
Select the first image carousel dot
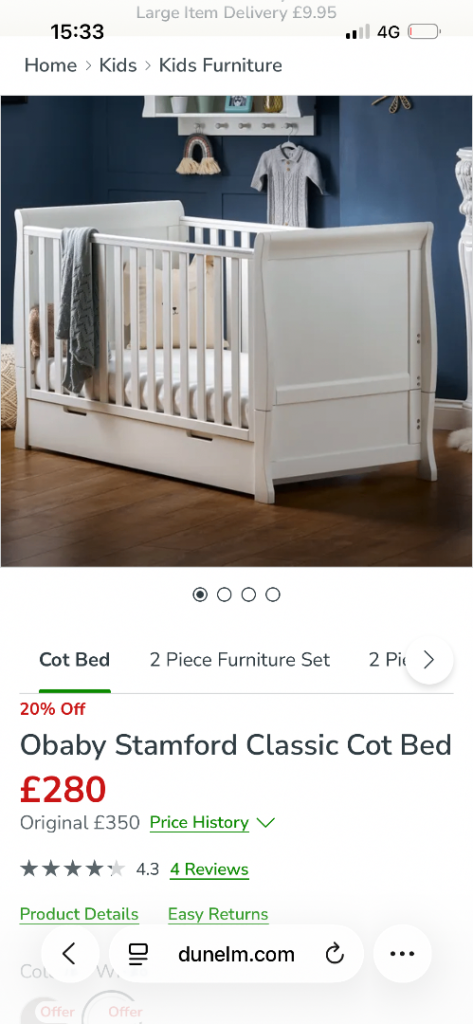click(x=200, y=594)
